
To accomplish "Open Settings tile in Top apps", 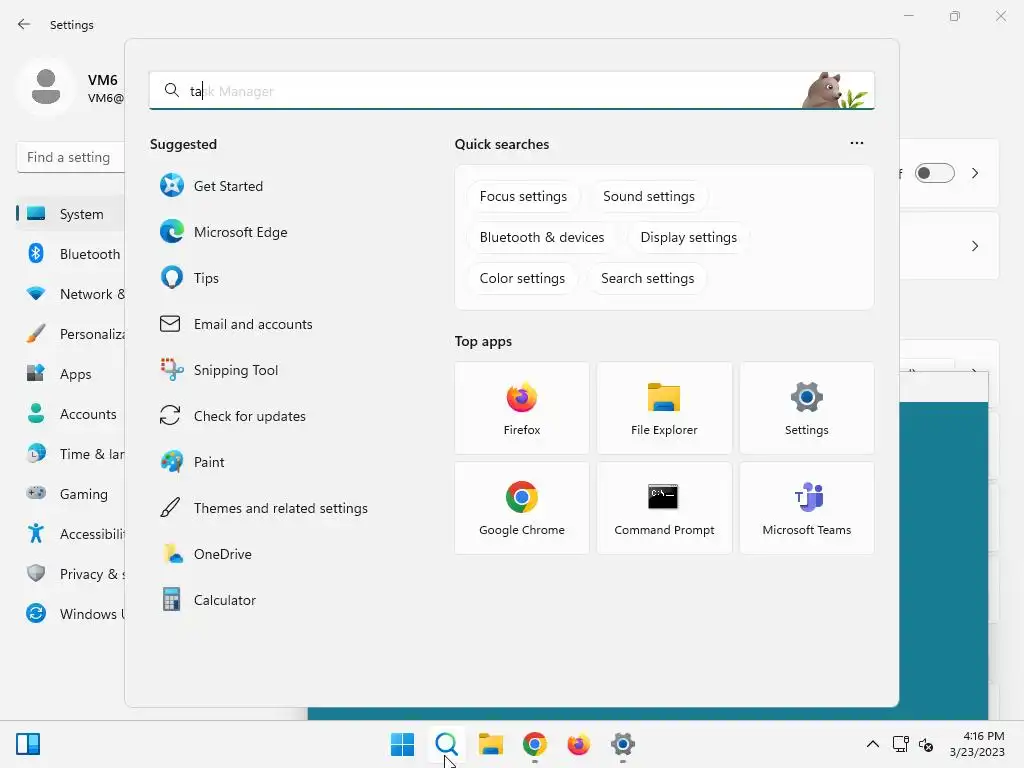I will [x=807, y=408].
